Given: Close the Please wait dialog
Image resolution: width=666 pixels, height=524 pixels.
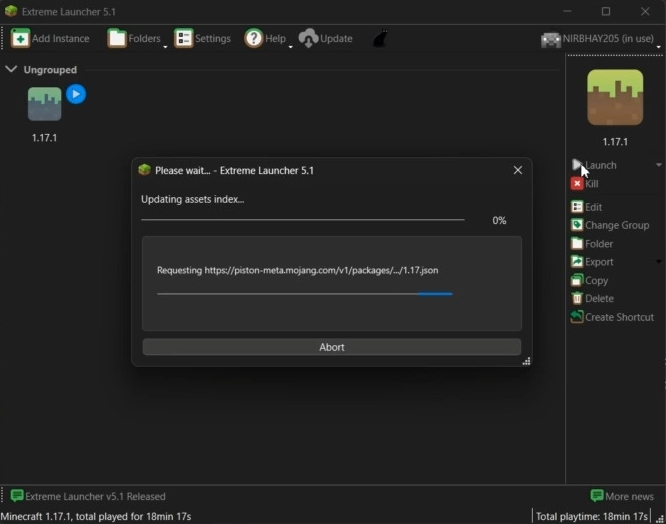Looking at the screenshot, I should point(518,170).
